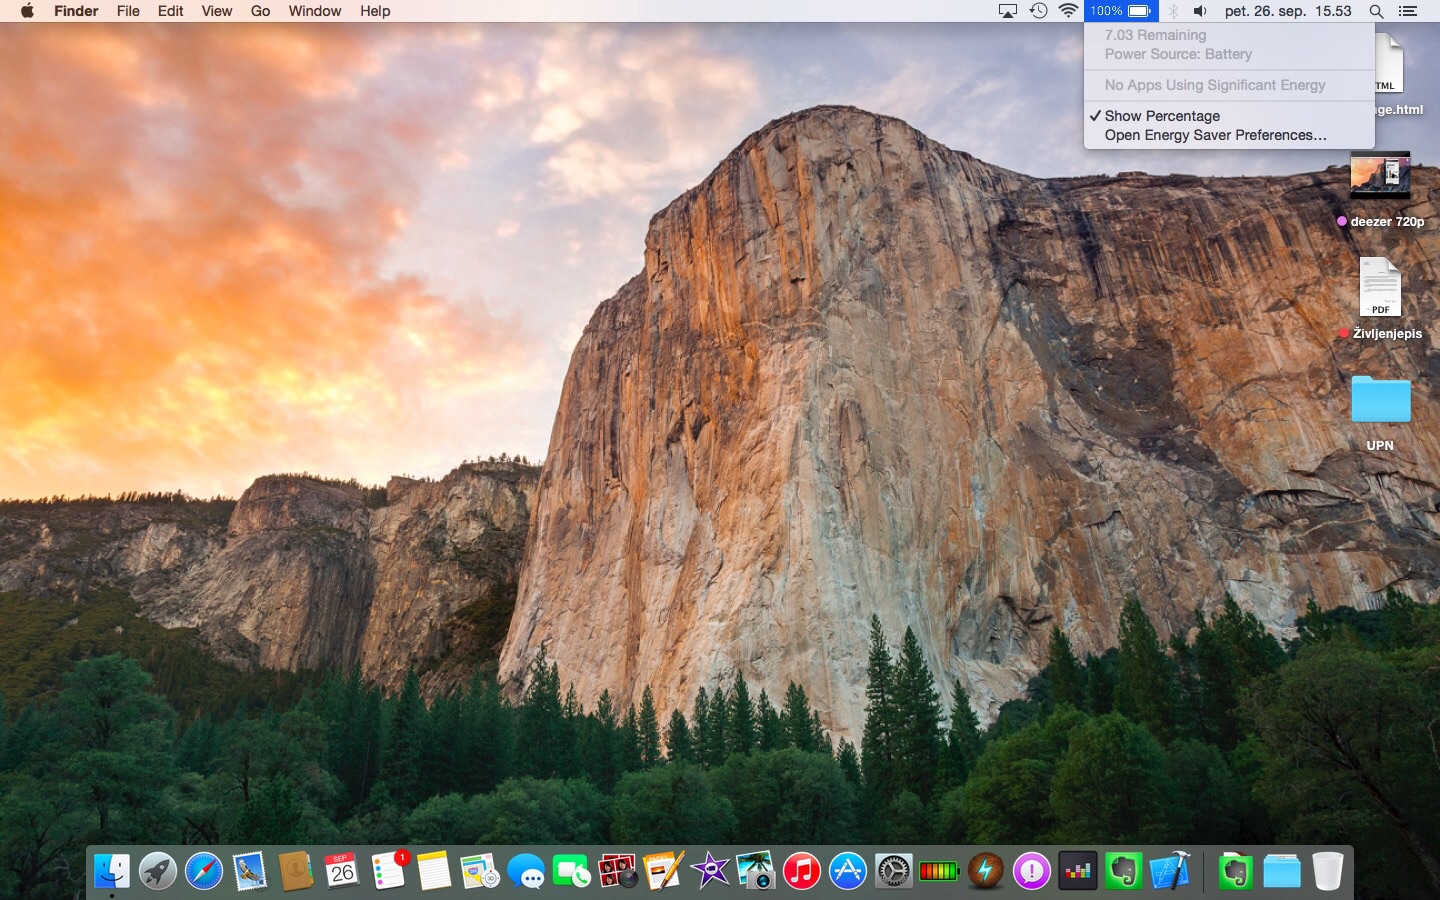Image resolution: width=1440 pixels, height=900 pixels.
Task: Select the deezer 720p desktop file
Action: coord(1381,175)
